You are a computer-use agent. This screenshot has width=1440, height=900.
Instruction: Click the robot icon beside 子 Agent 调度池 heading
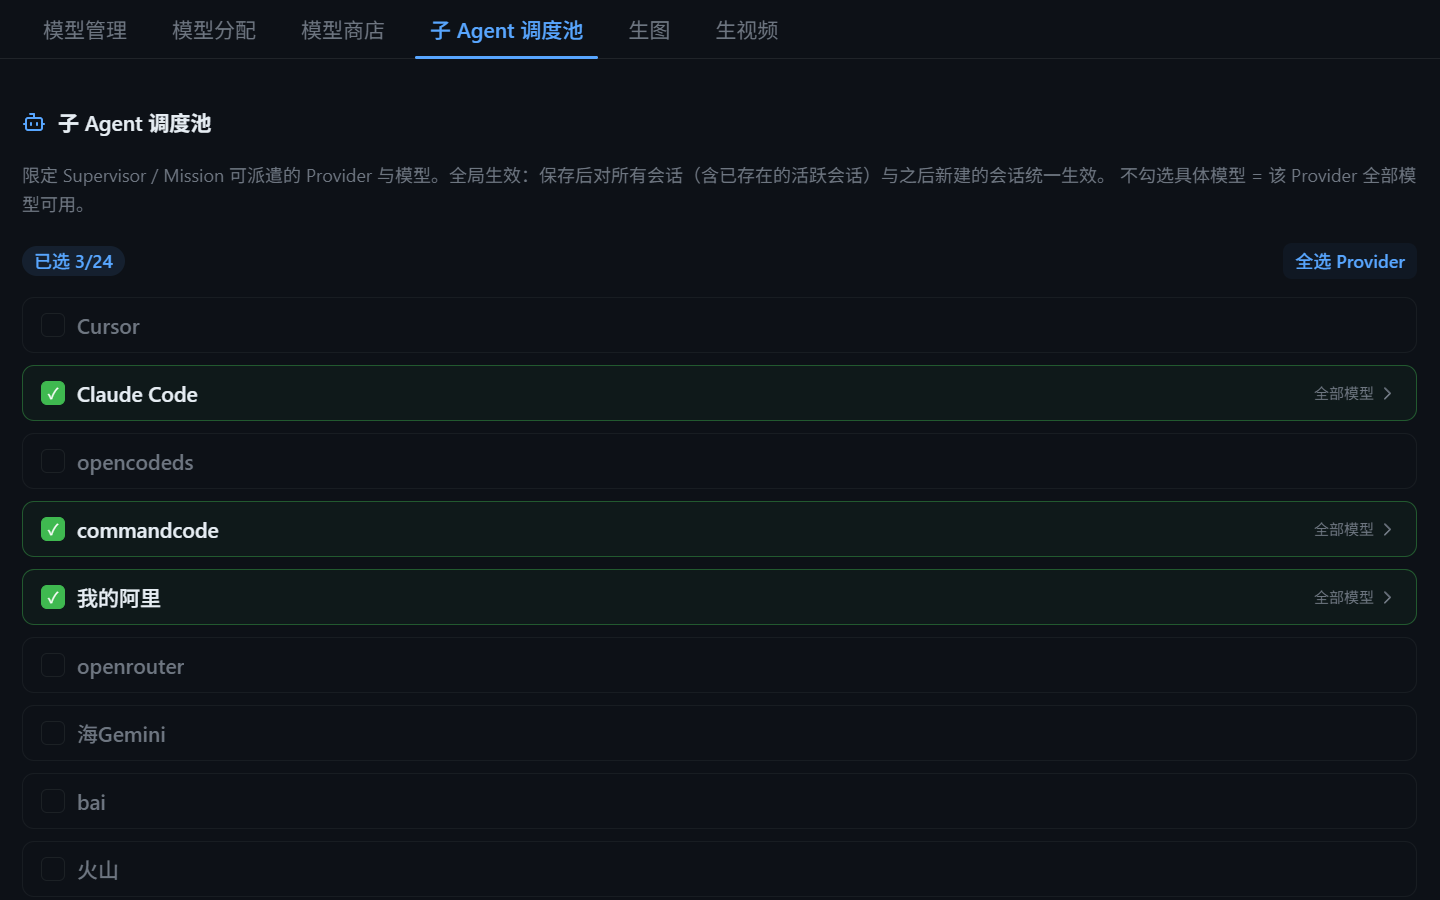pos(34,123)
